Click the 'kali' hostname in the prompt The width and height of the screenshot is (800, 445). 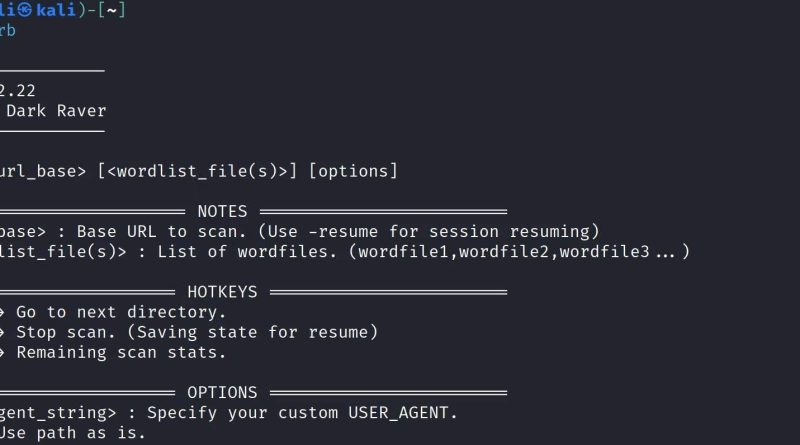(x=56, y=10)
